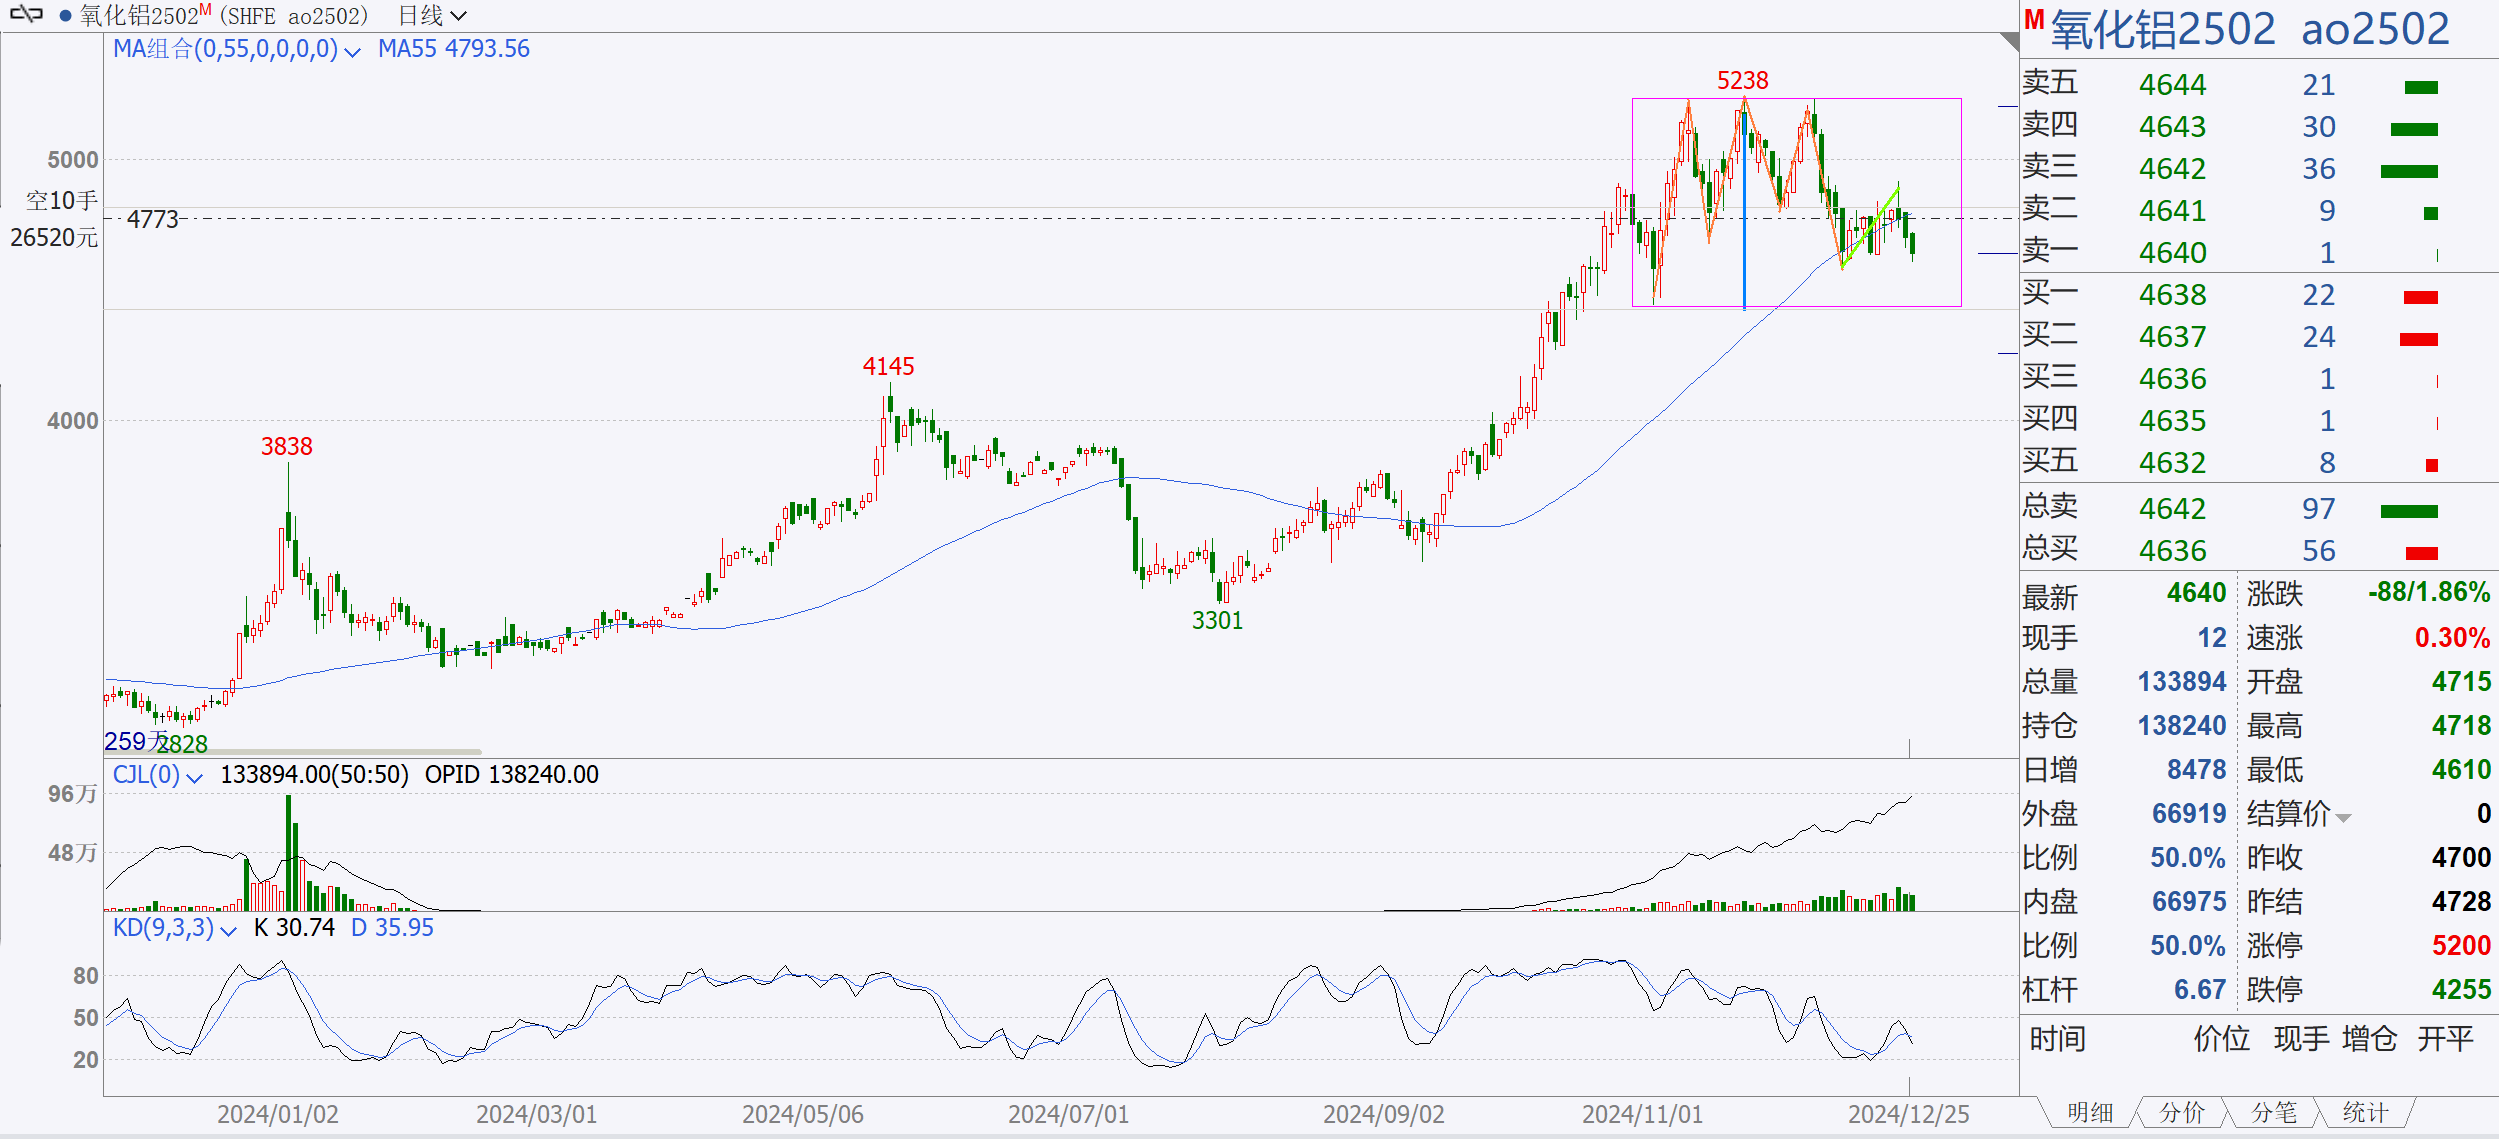The width and height of the screenshot is (2499, 1139).
Task: Switch to the 分价 tab
Action: (2182, 1112)
